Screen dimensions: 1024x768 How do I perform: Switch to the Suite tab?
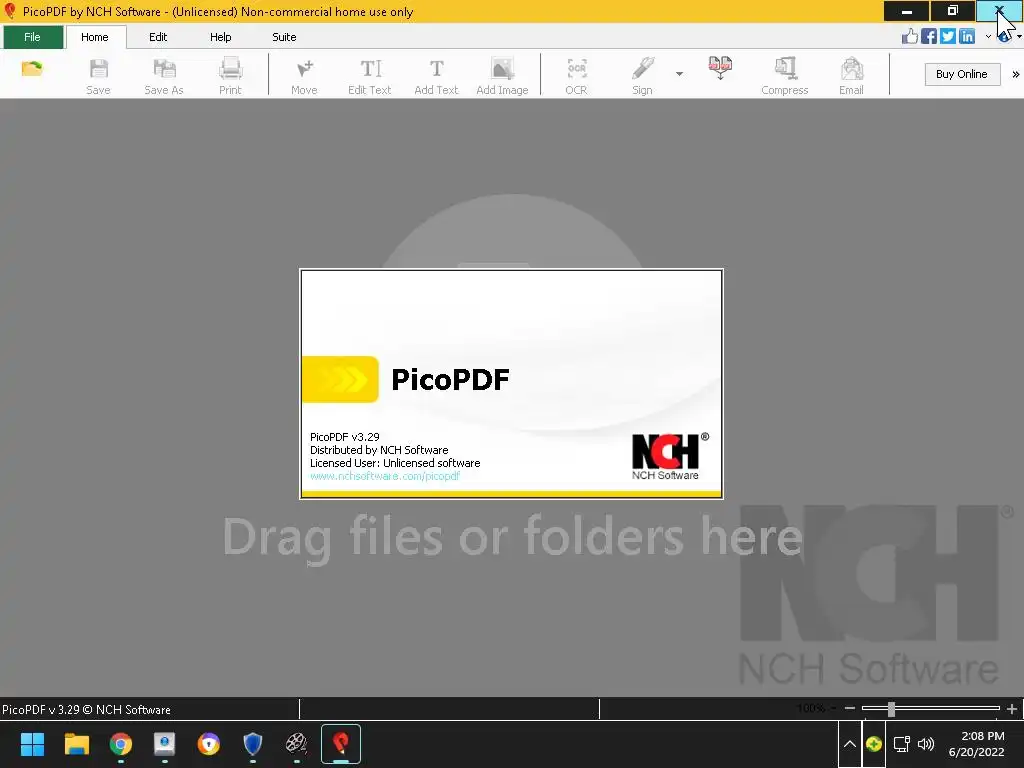pyautogui.click(x=284, y=37)
